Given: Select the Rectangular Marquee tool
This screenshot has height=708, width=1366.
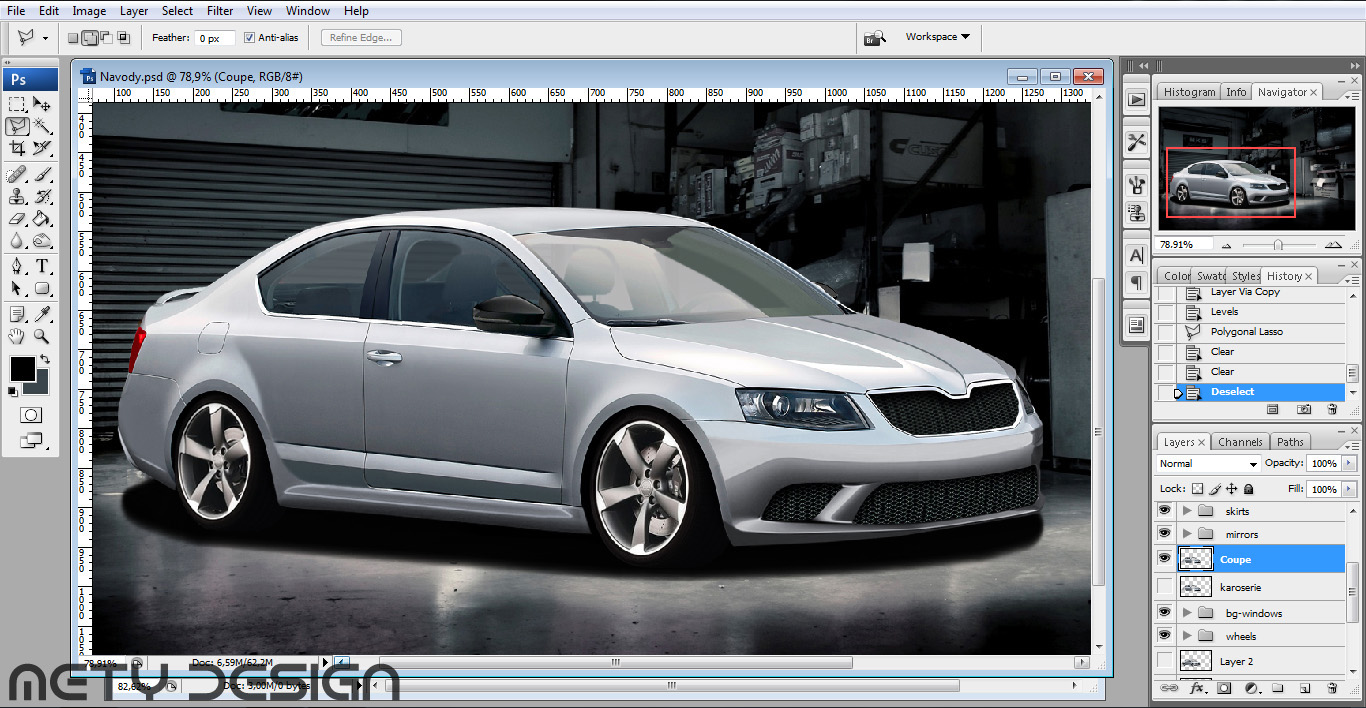Looking at the screenshot, I should (x=17, y=104).
